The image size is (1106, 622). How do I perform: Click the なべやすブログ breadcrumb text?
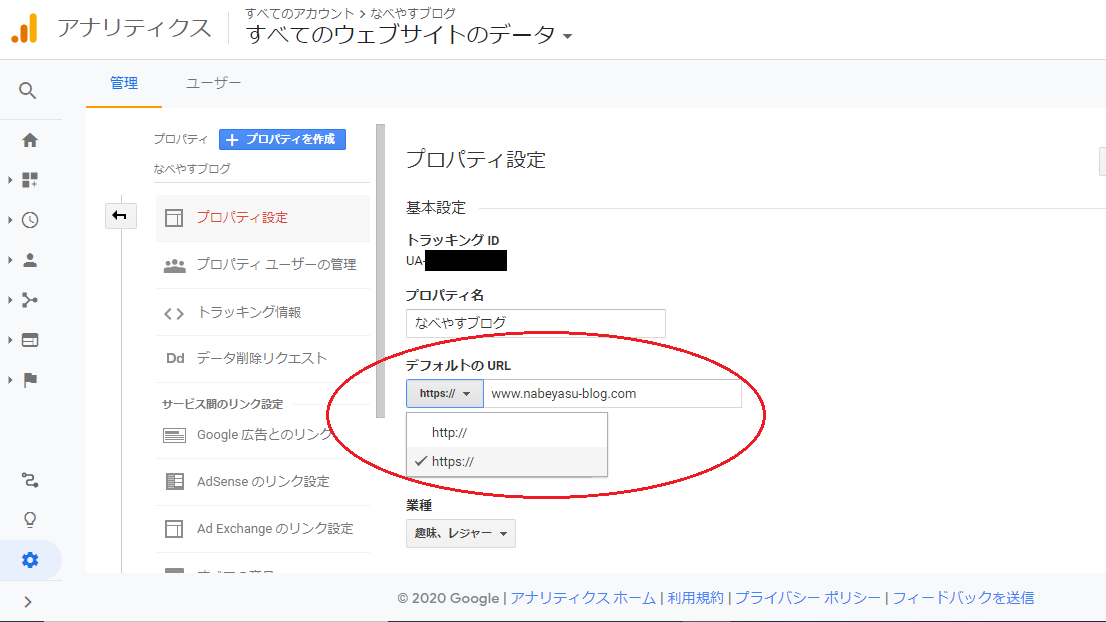tap(413, 13)
